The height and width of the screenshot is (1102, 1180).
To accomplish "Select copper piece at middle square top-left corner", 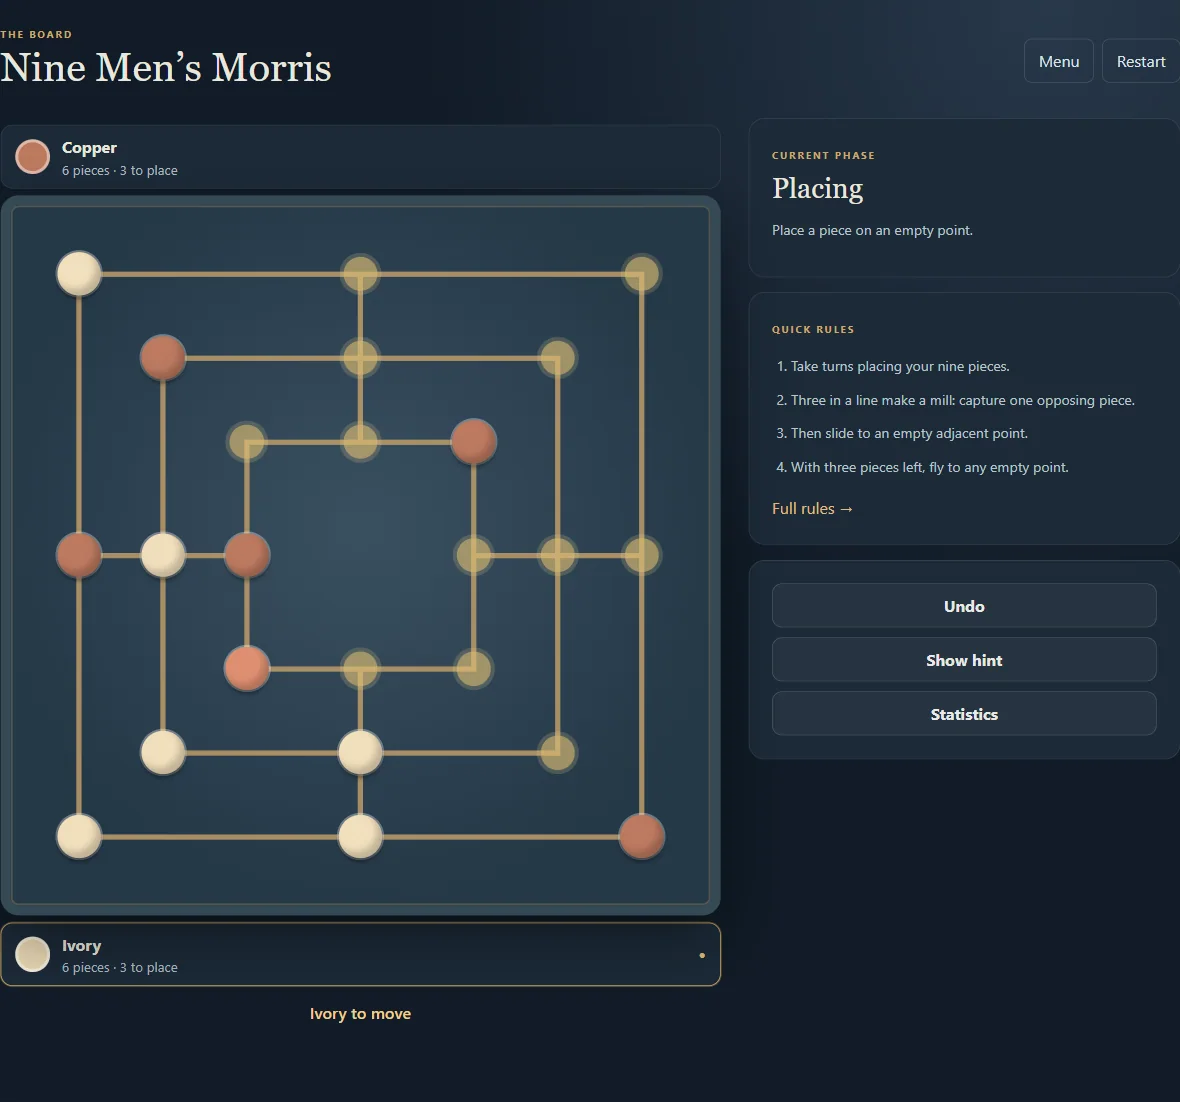I will pyautogui.click(x=163, y=358).
